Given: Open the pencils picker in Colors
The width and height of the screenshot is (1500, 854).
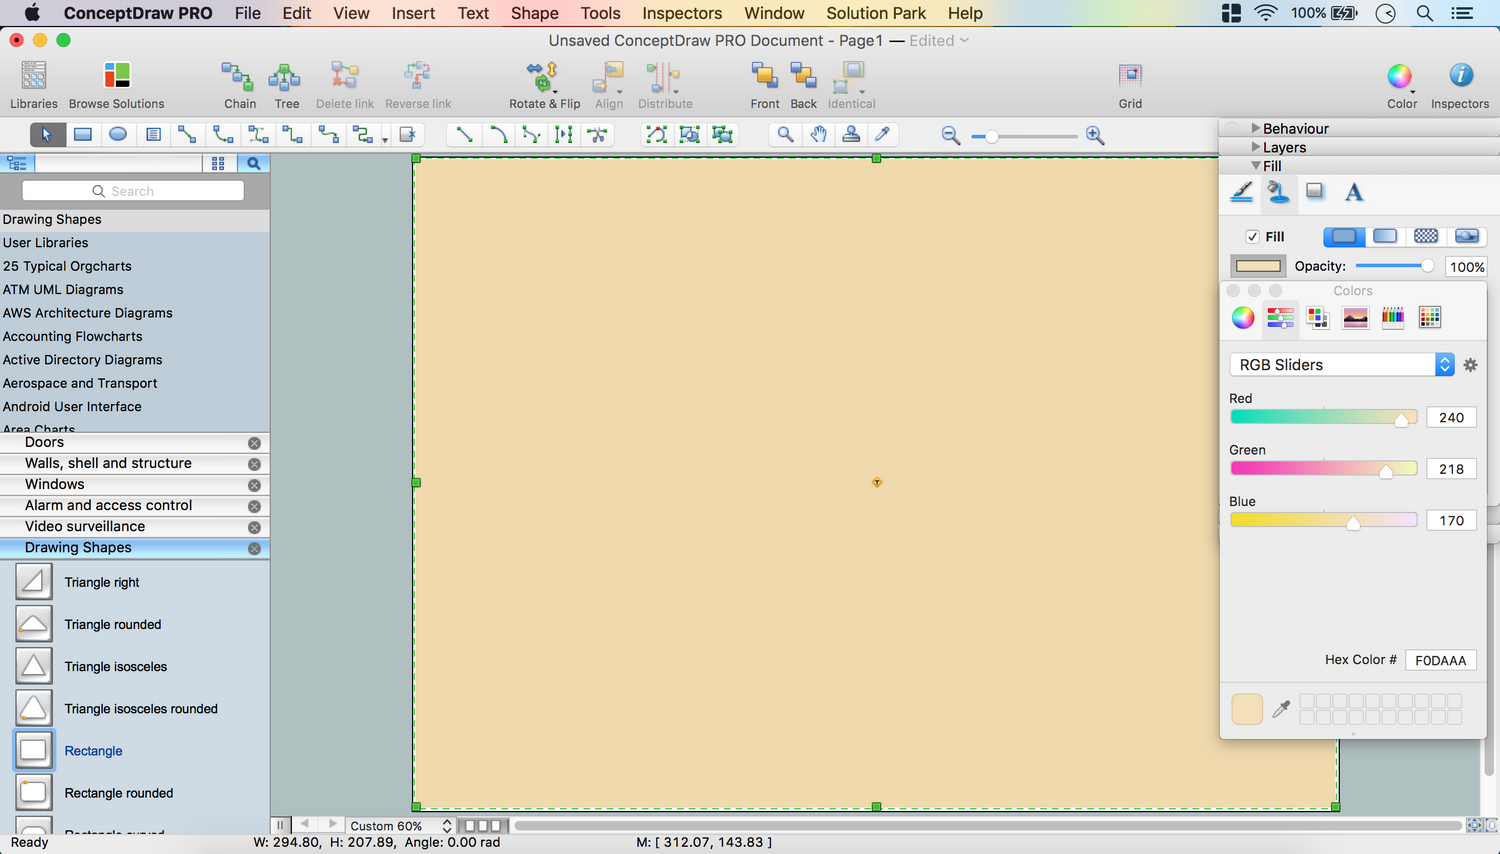Looking at the screenshot, I should coord(1393,318).
